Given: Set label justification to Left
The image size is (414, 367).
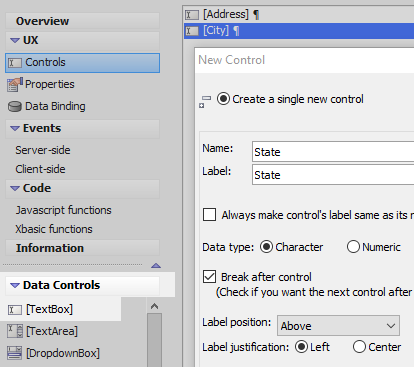Looking at the screenshot, I should [301, 347].
